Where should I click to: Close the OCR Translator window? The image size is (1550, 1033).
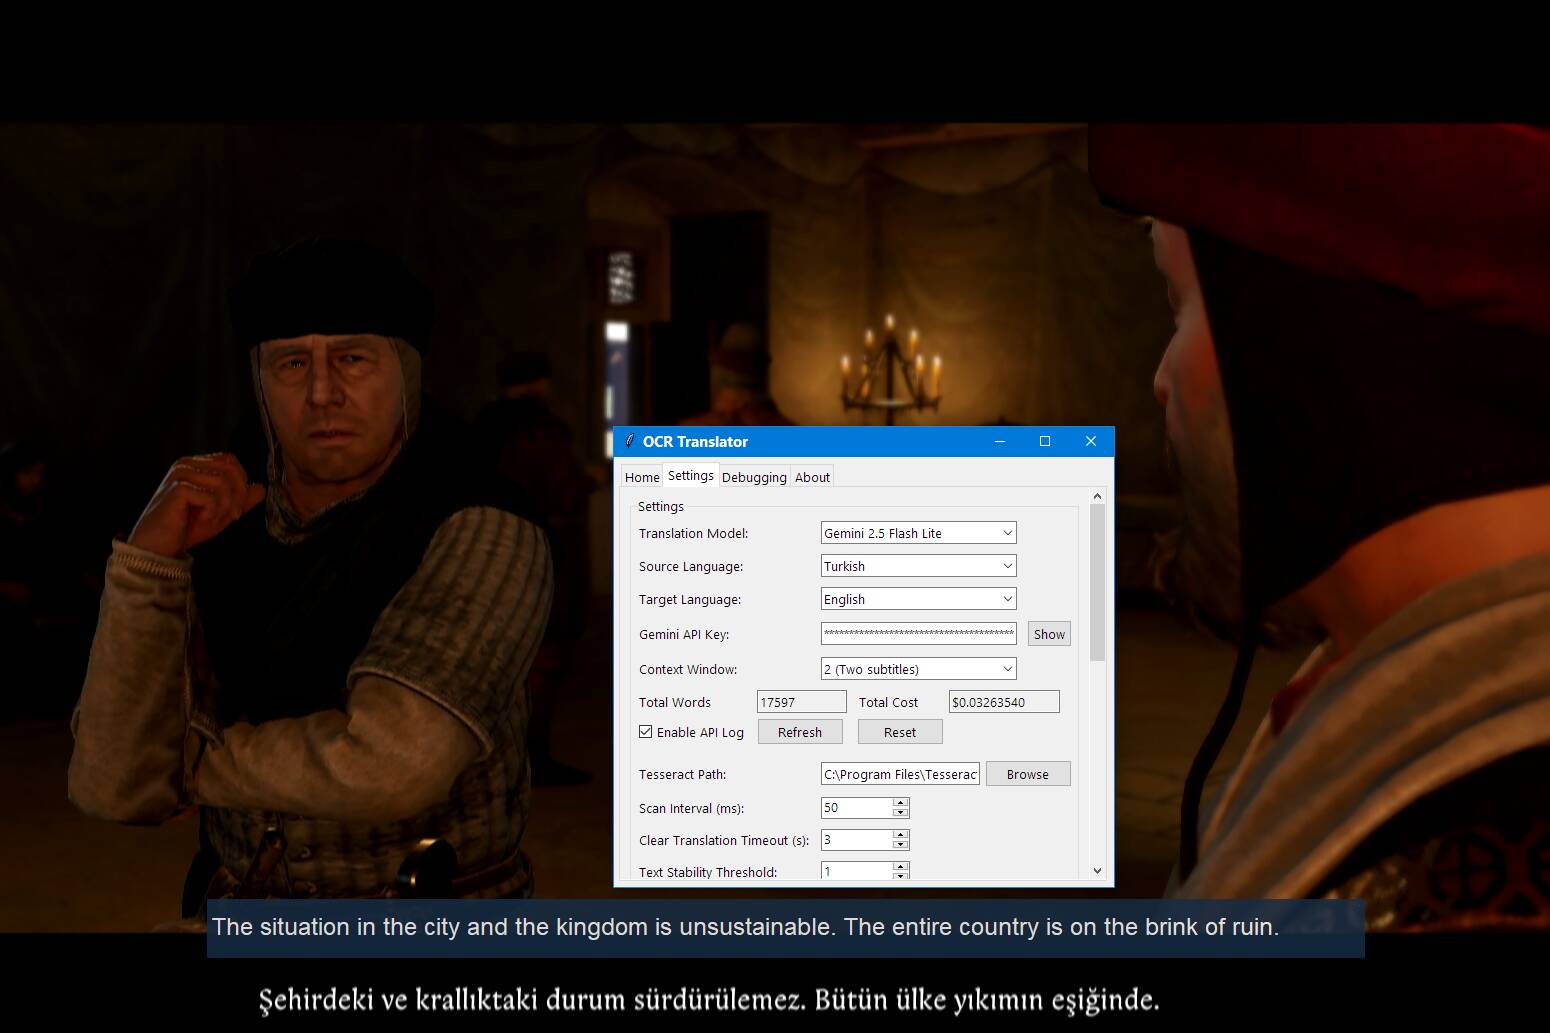pos(1091,441)
